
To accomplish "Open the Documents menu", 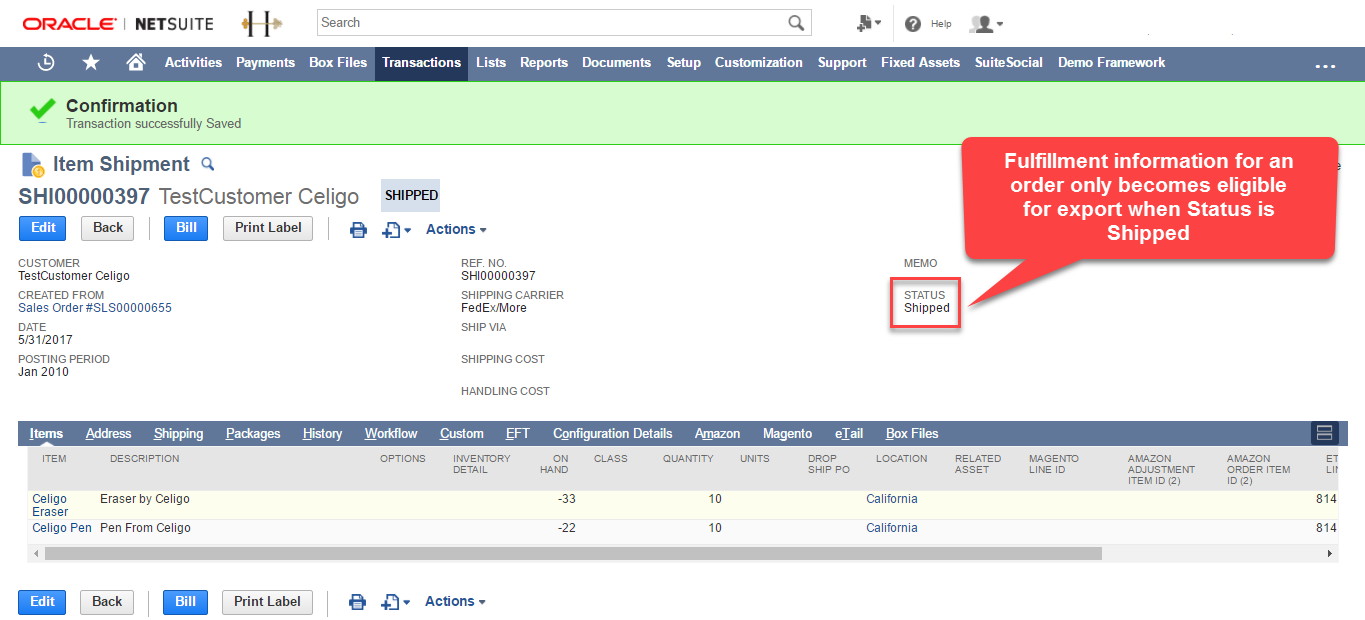I will coord(616,62).
